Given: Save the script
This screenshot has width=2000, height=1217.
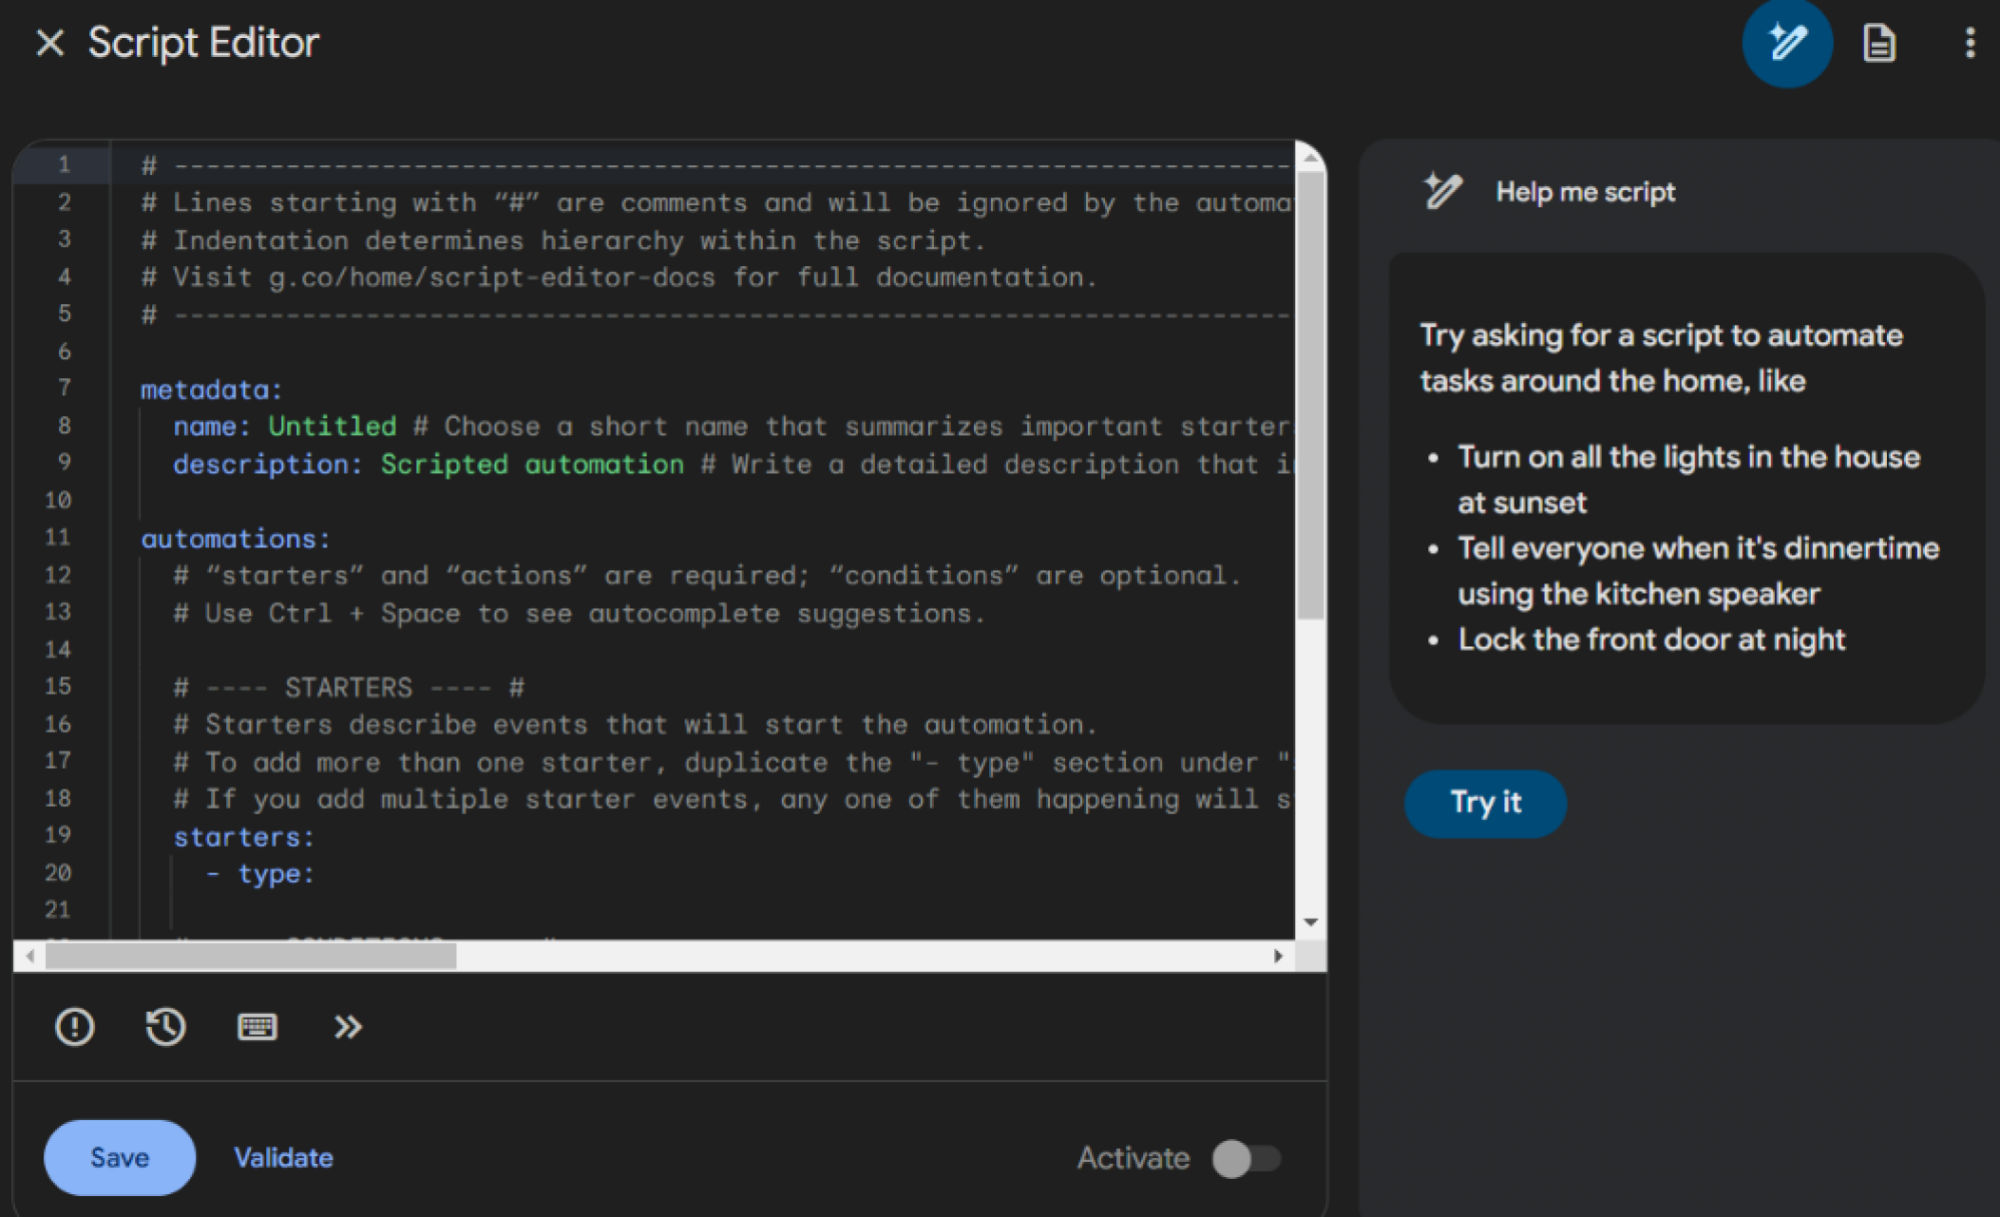Looking at the screenshot, I should 118,1157.
